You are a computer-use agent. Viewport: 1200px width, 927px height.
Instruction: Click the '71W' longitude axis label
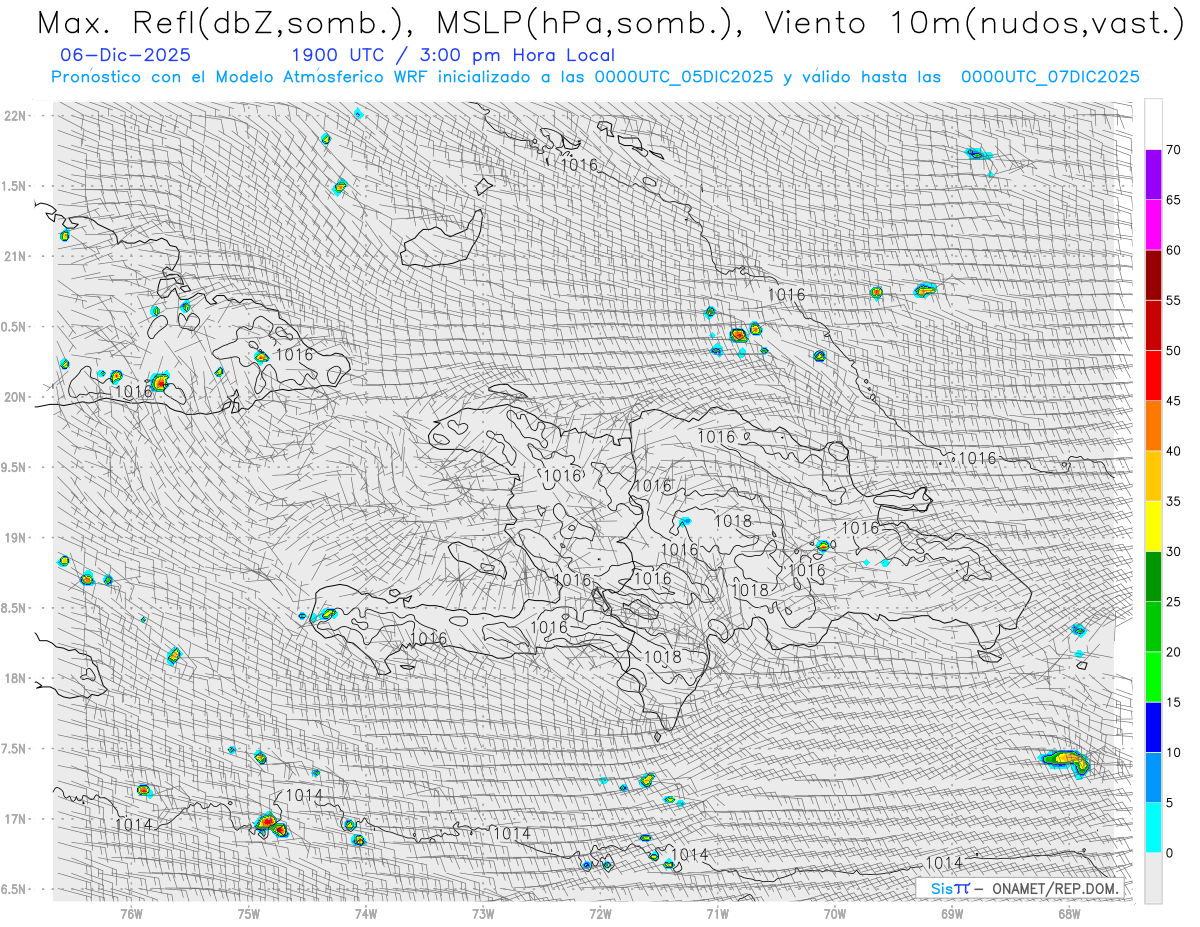[717, 912]
